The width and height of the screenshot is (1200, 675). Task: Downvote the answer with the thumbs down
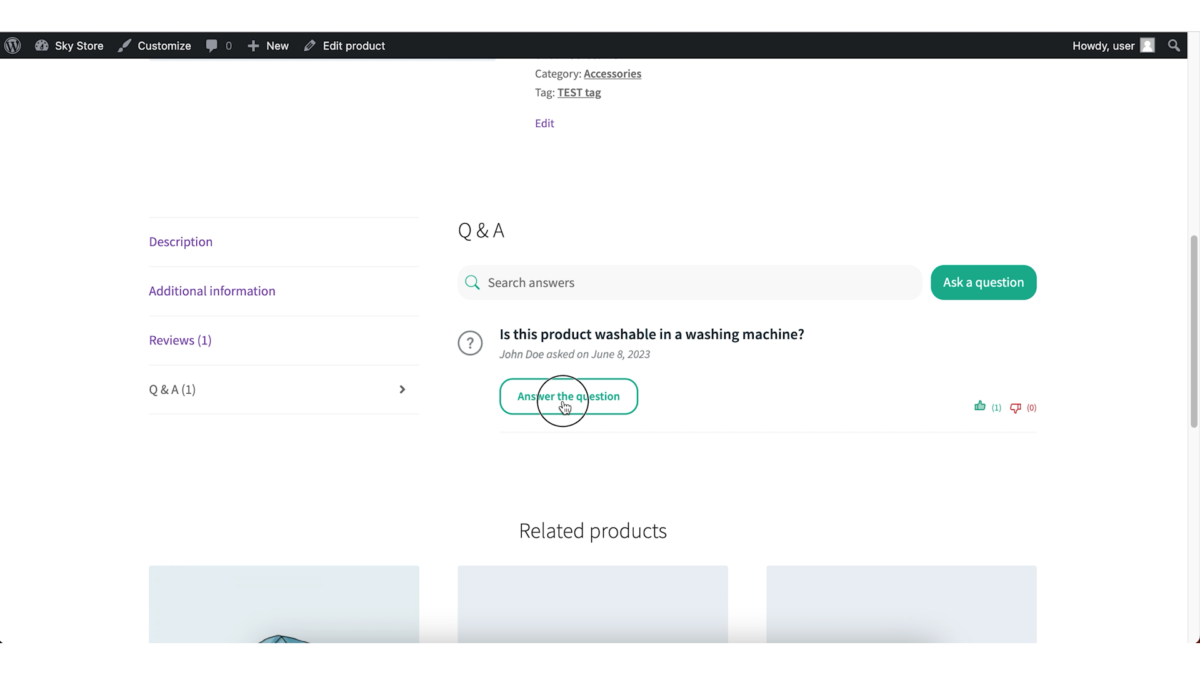[x=1014, y=407]
